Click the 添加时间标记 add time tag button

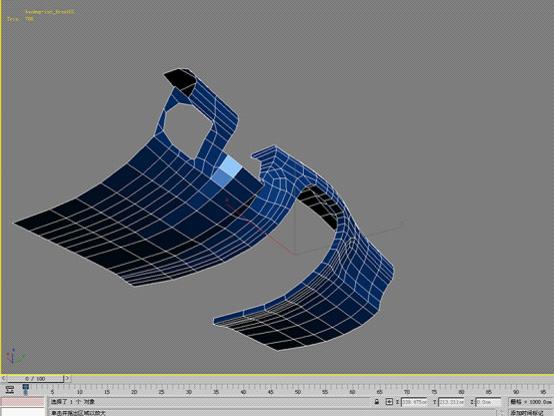point(527,413)
